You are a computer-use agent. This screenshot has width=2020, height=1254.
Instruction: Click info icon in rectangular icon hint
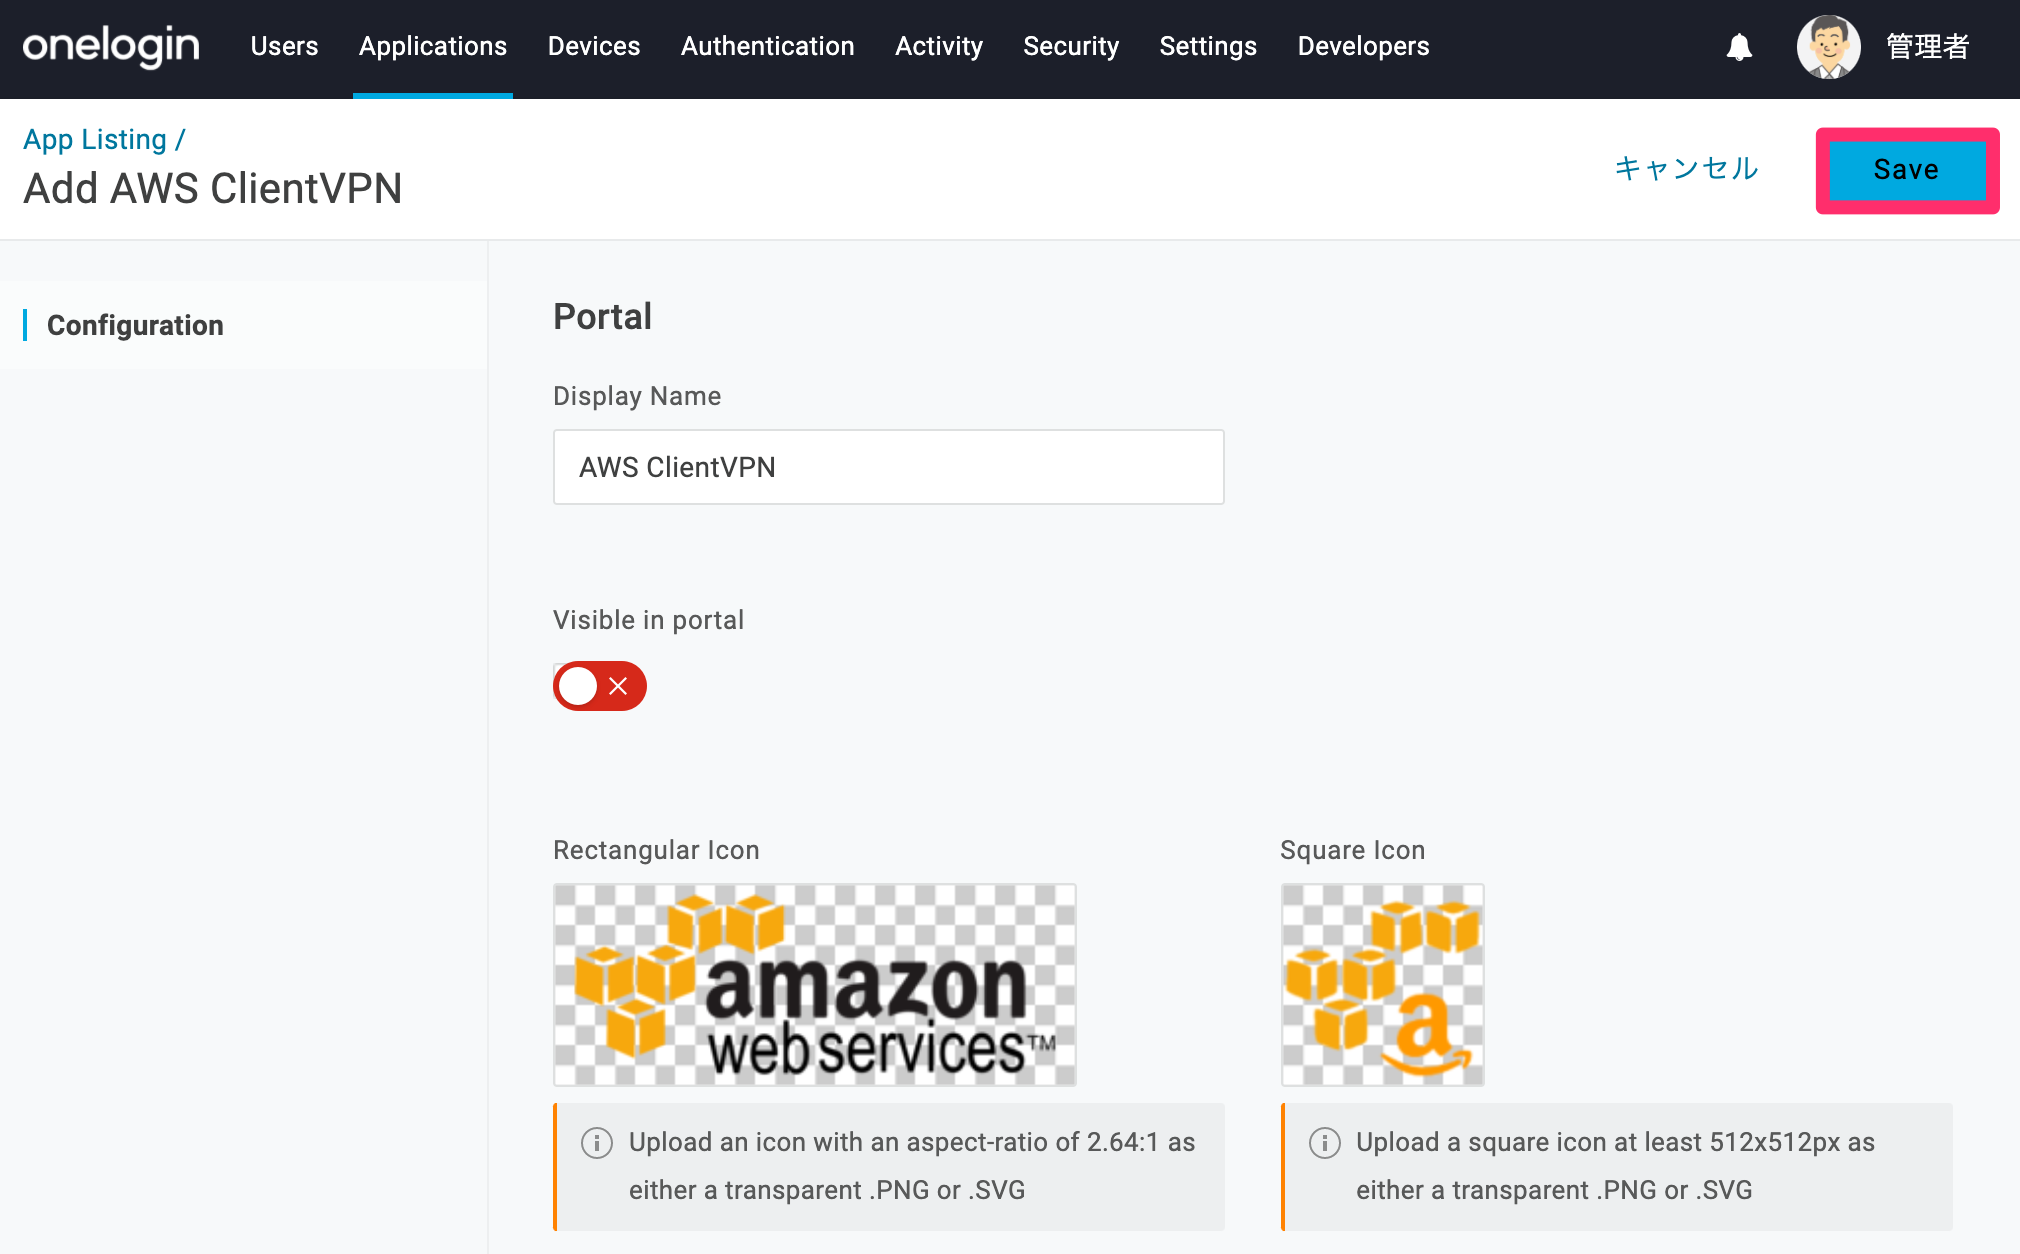pos(597,1142)
